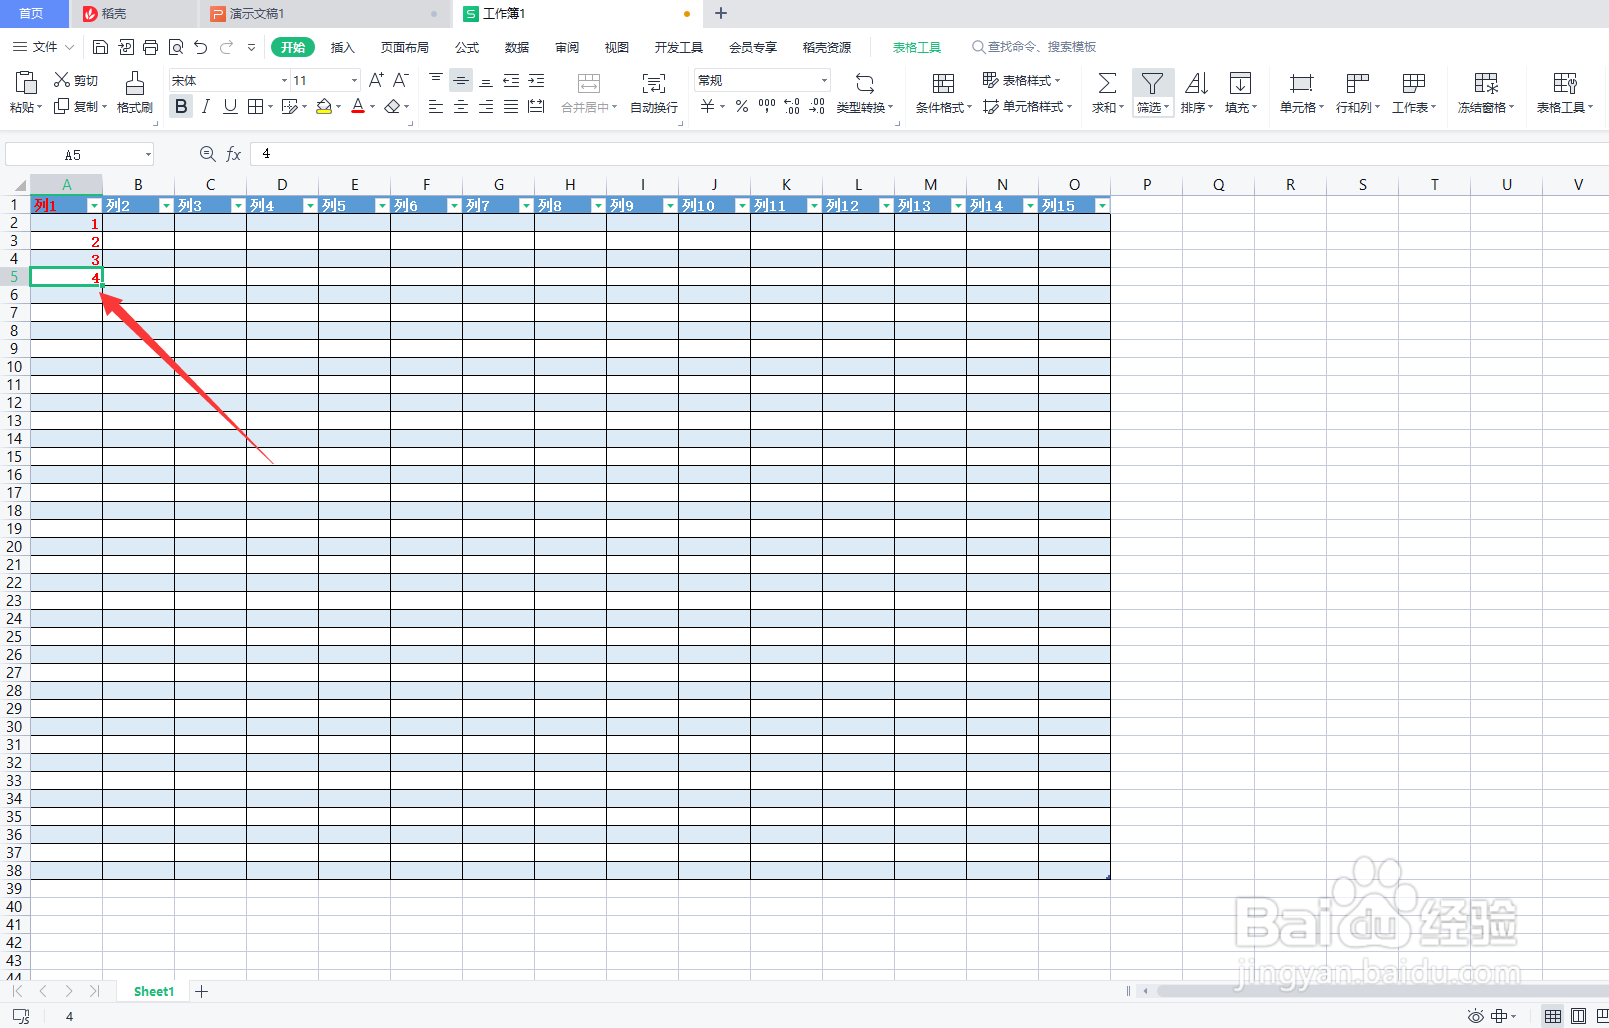
Task: Toggle Underline formatting
Action: point(230,106)
